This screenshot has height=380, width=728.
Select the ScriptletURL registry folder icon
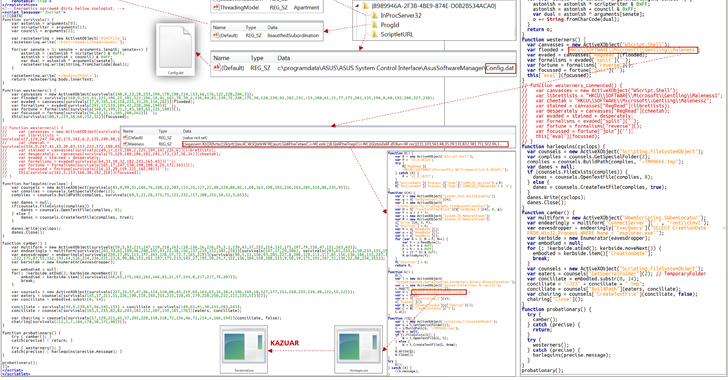pyautogui.click(x=374, y=34)
